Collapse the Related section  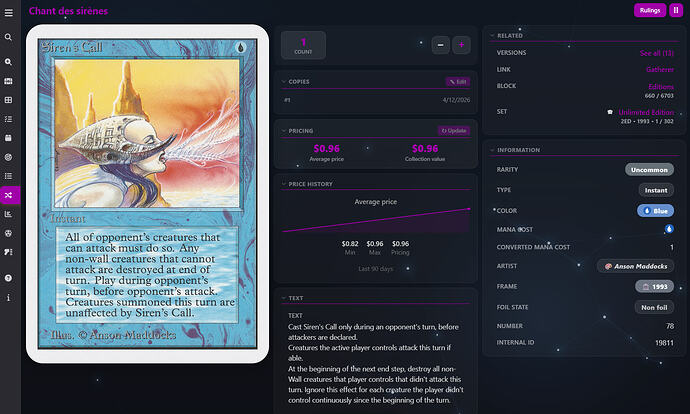(x=492, y=36)
